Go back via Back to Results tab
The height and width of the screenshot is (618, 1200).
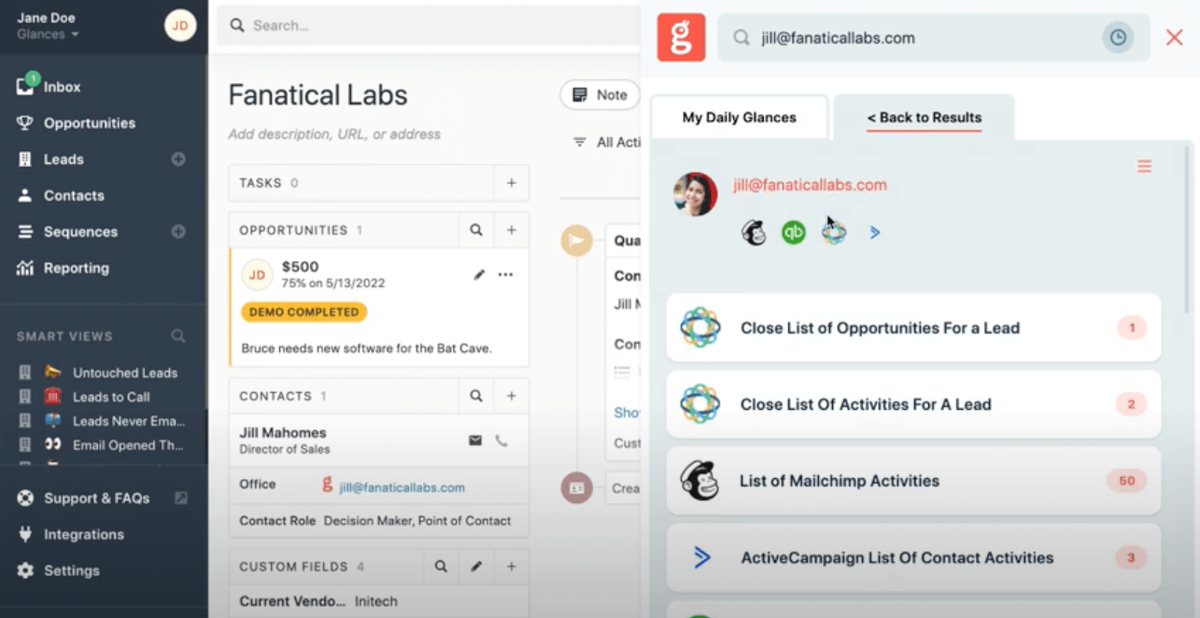pos(924,117)
